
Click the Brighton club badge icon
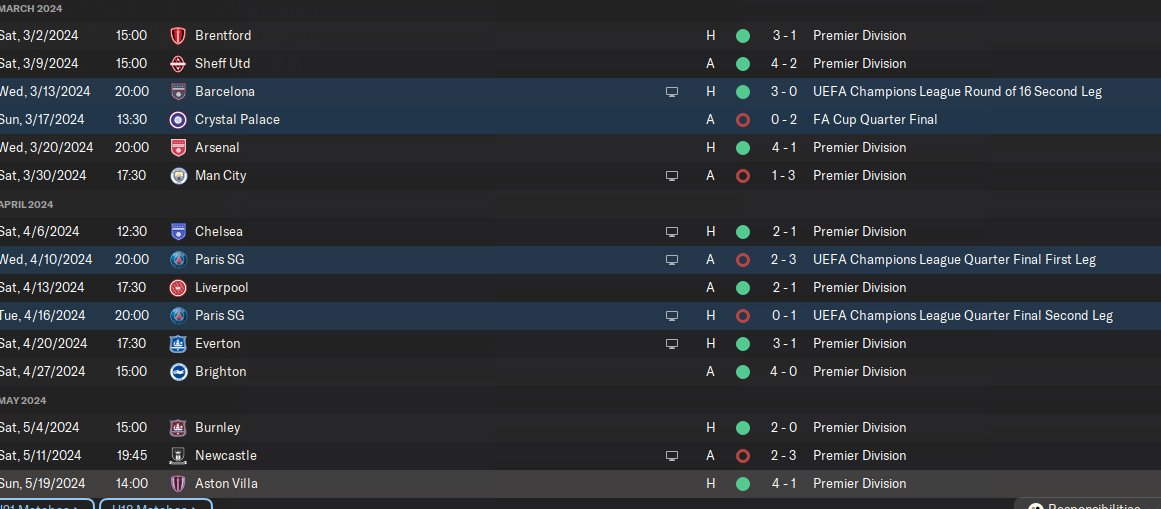(178, 372)
